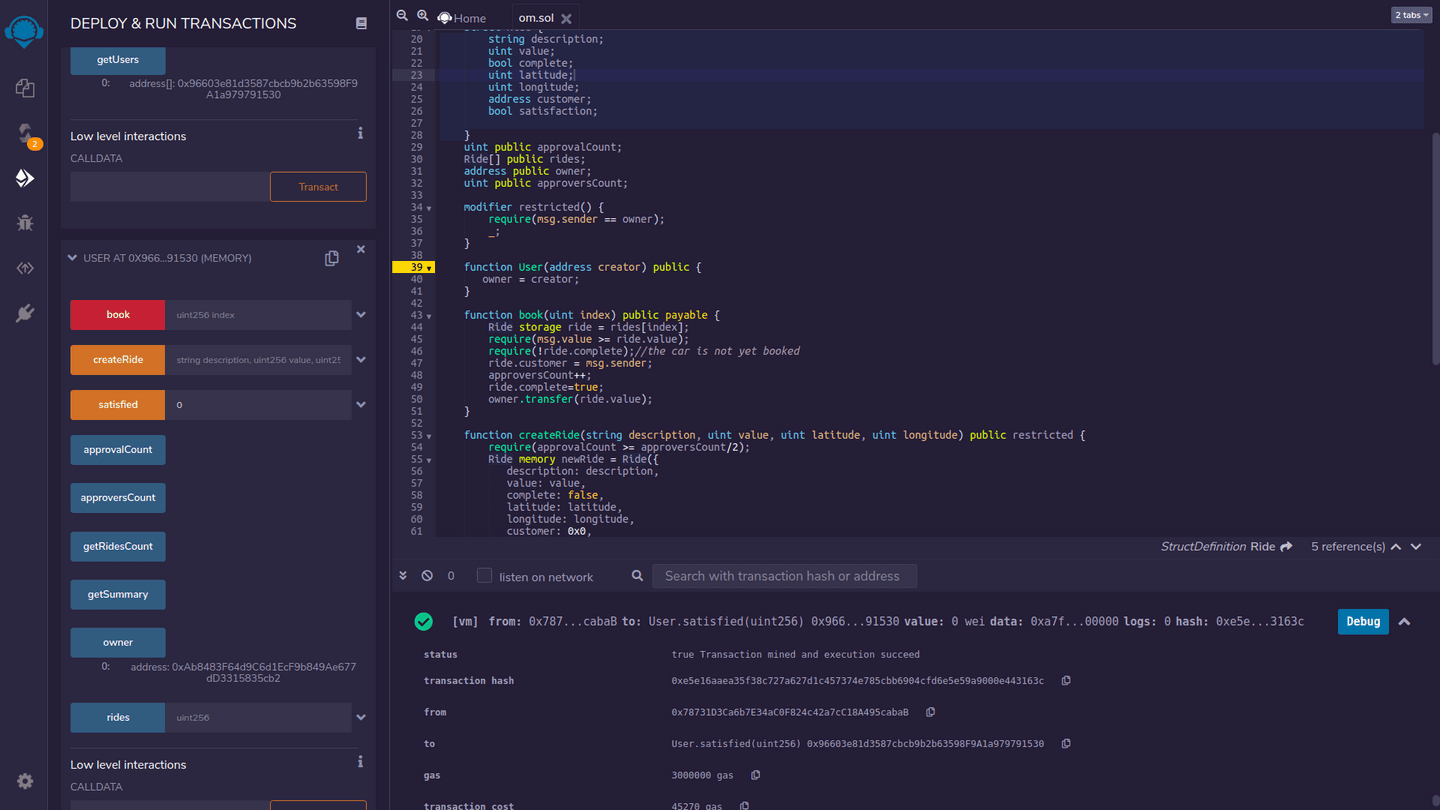1440x810 pixels.
Task: Click the successful transaction green check
Action: (x=424, y=622)
